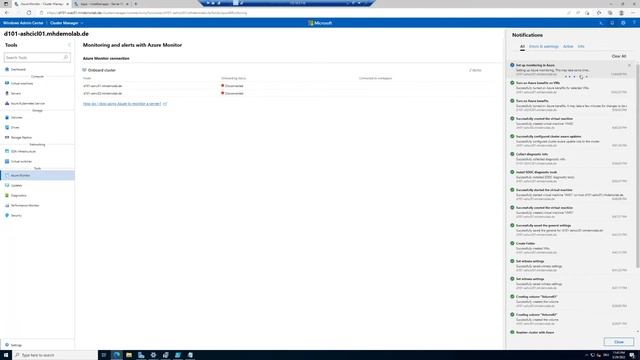Switch to the second browser tab
Viewport: 640px width, 360px height.
click(102, 4)
